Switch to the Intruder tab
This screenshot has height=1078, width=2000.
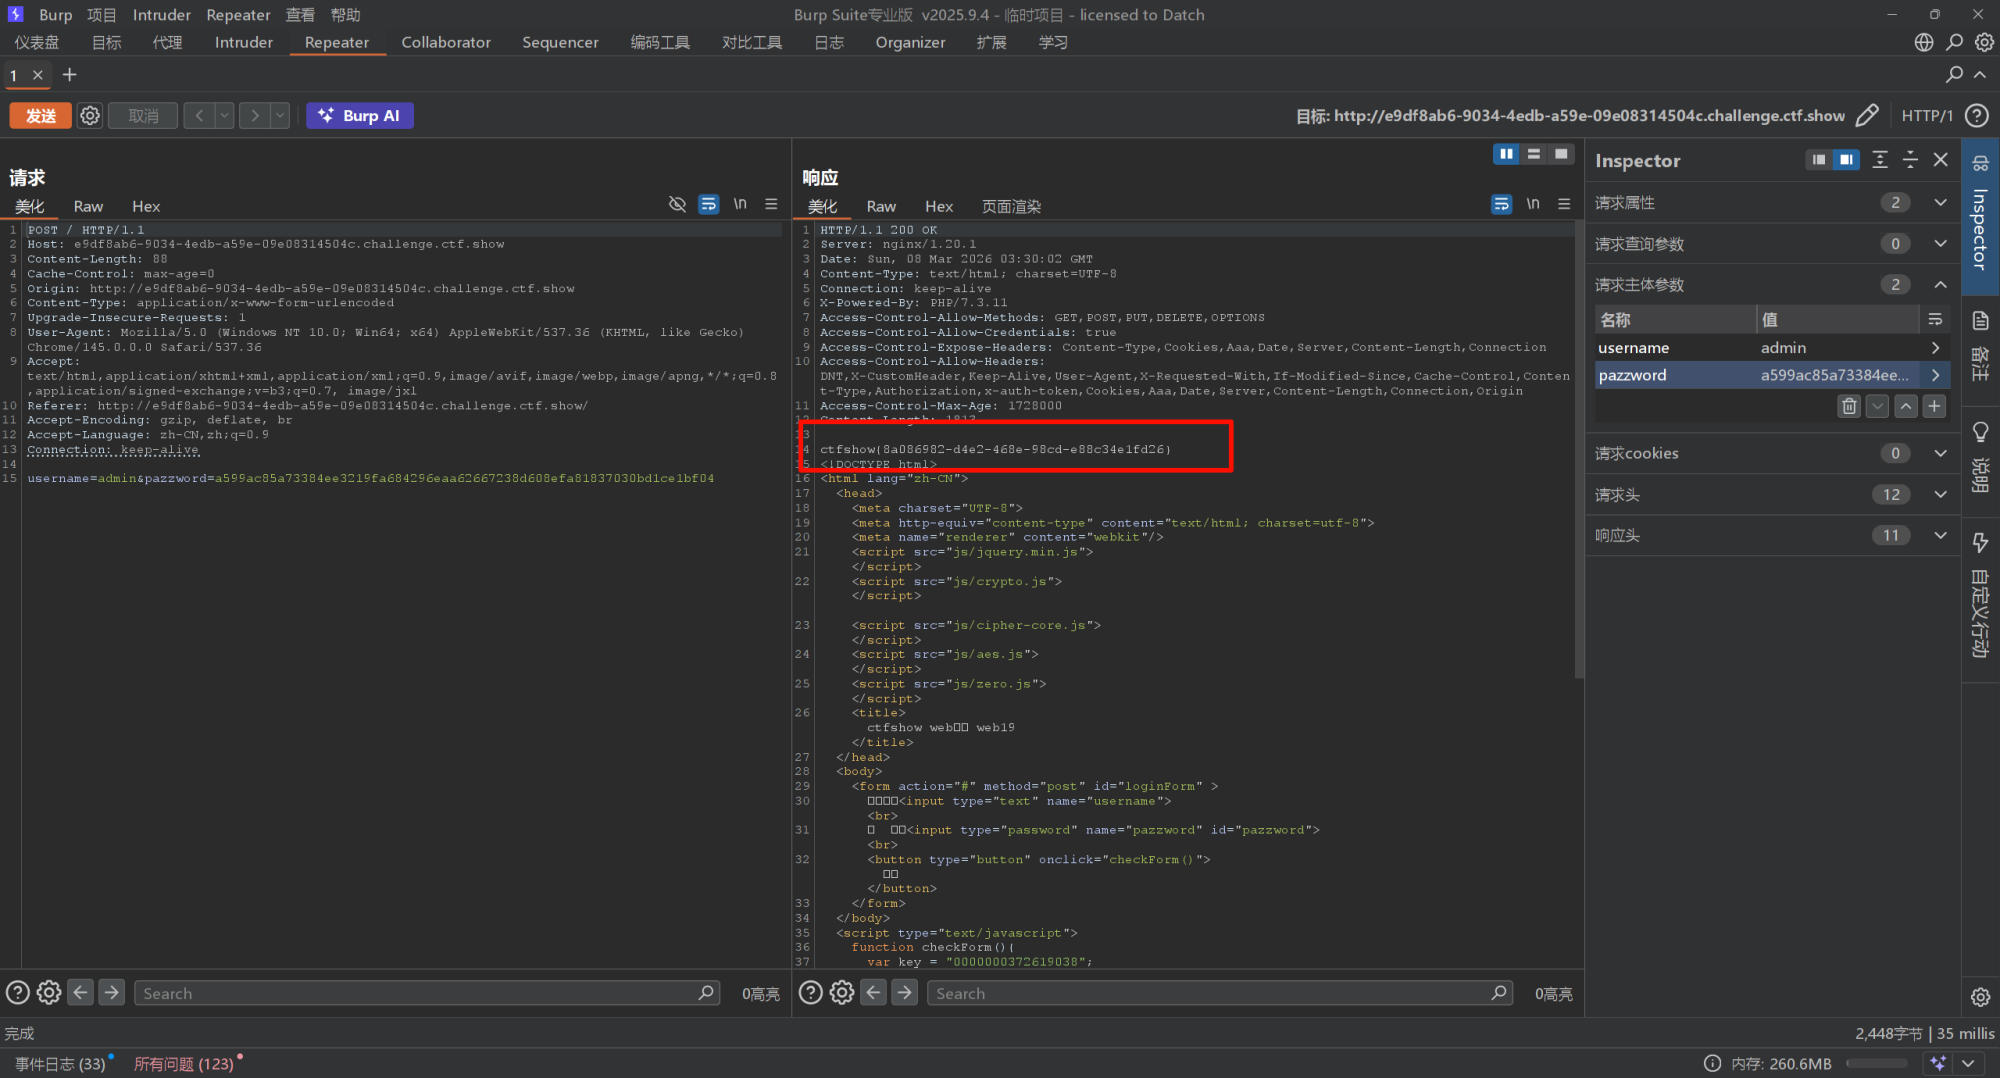pos(243,42)
